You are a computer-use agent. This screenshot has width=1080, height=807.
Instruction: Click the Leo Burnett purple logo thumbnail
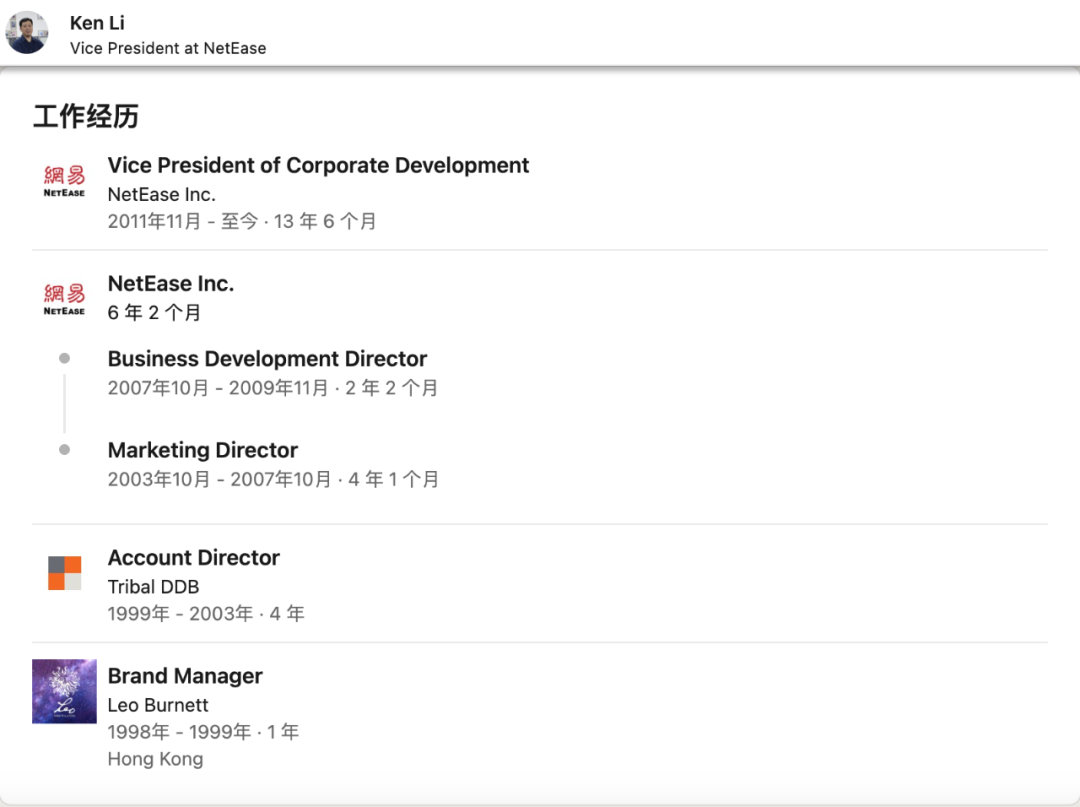tap(64, 691)
